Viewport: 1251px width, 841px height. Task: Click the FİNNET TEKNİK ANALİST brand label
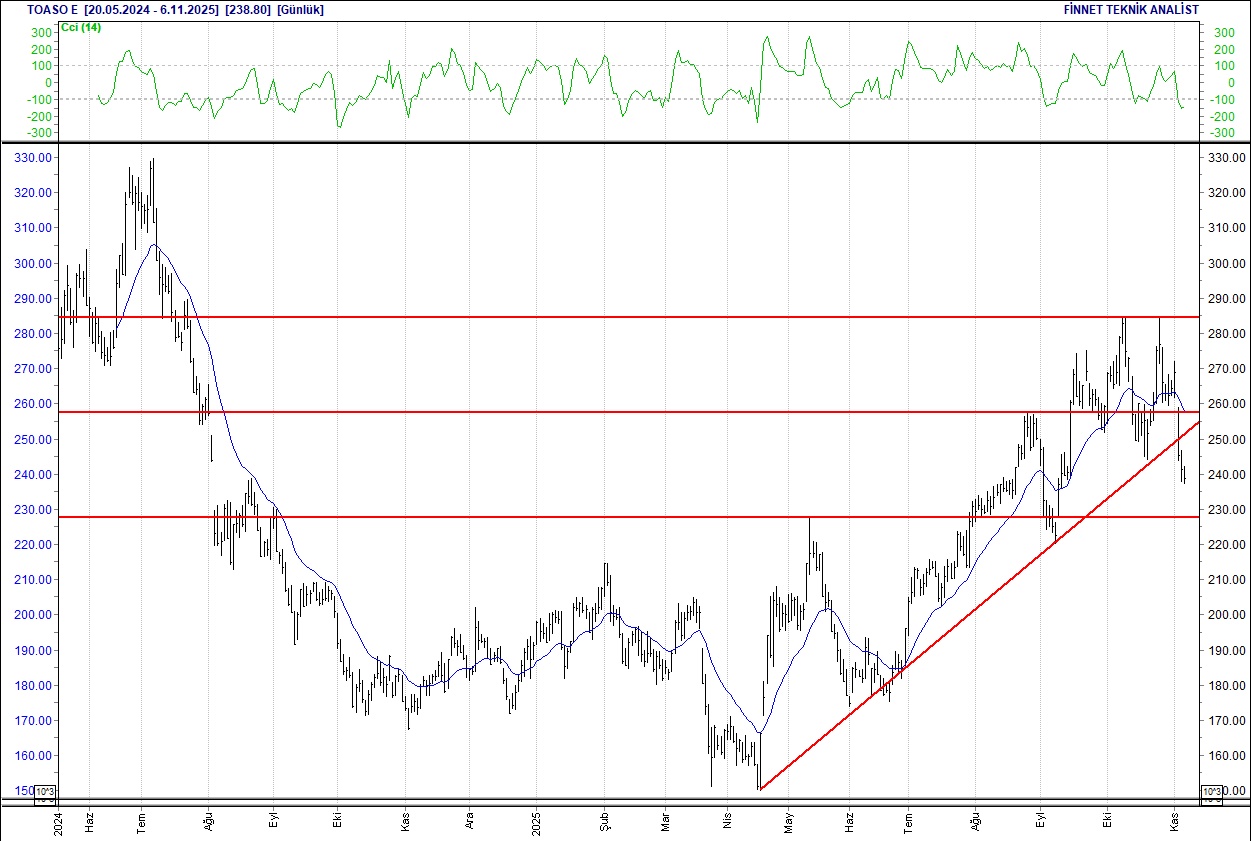[1131, 10]
